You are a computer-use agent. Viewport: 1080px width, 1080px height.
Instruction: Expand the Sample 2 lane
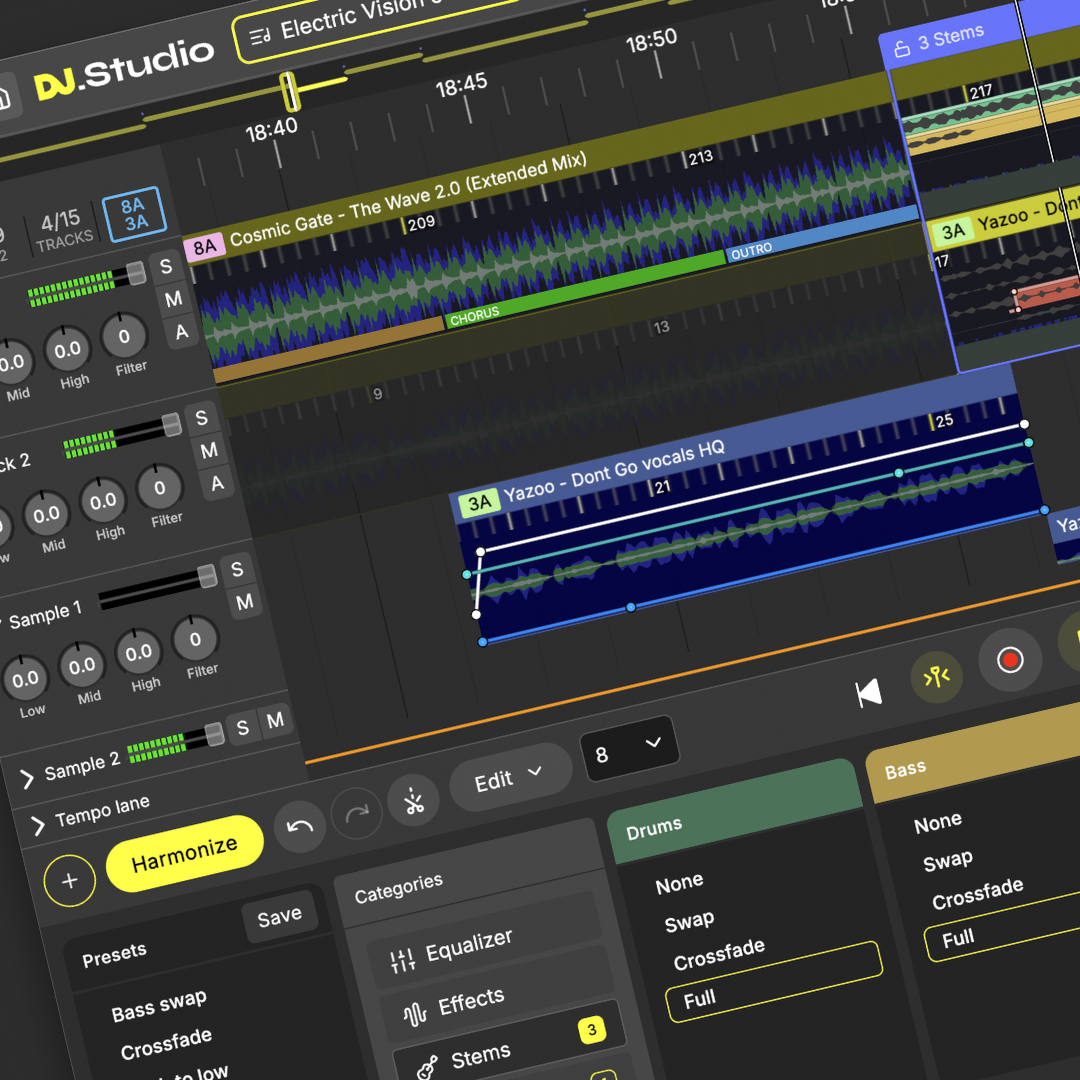[x=28, y=778]
